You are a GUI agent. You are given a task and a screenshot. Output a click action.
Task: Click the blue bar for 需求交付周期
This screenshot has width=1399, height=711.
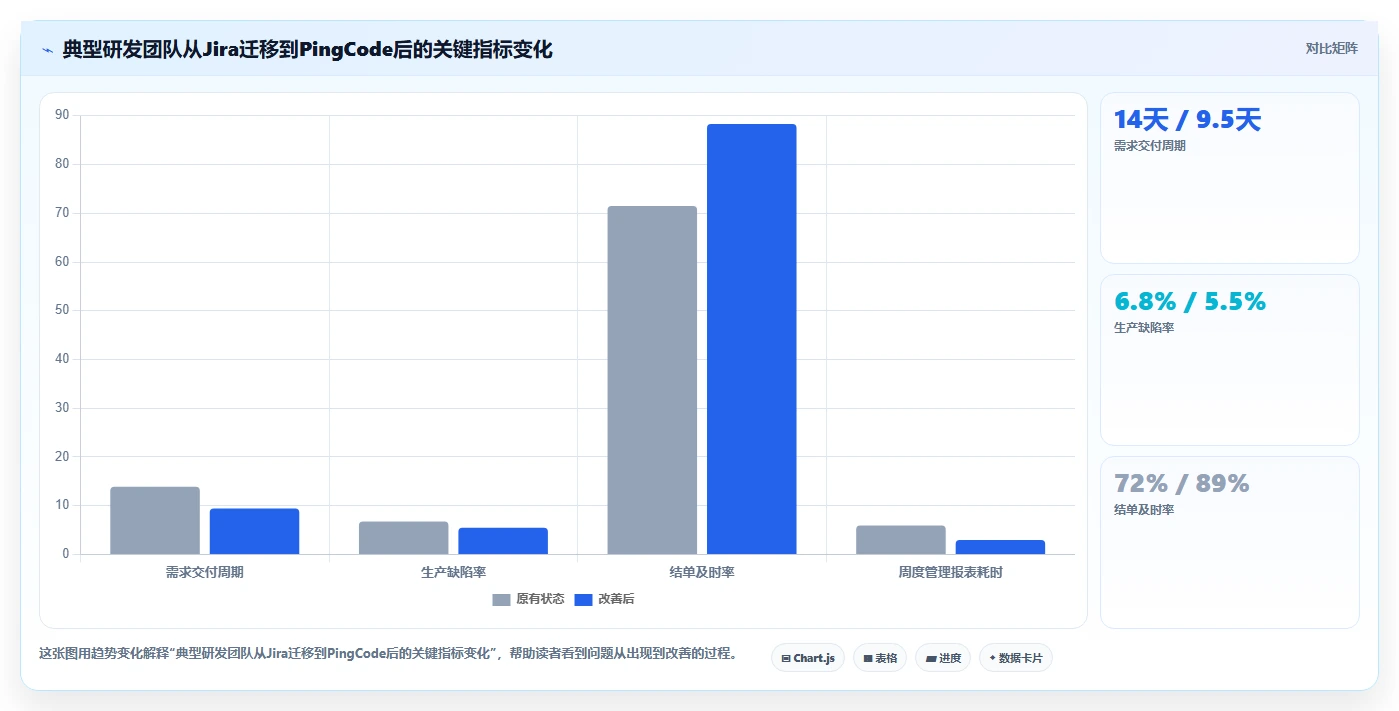[254, 531]
